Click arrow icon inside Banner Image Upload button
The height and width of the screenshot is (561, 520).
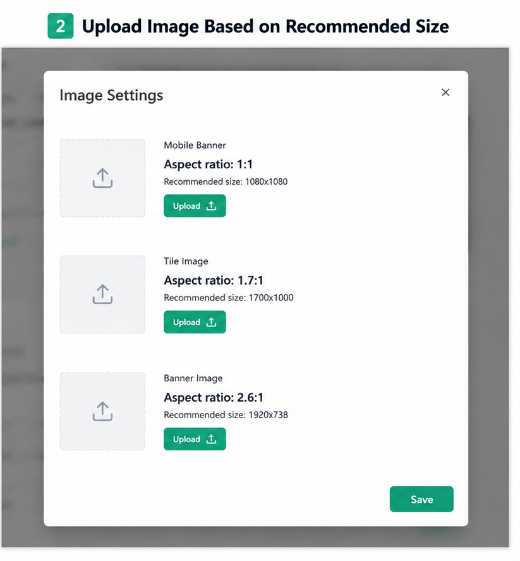coord(212,439)
